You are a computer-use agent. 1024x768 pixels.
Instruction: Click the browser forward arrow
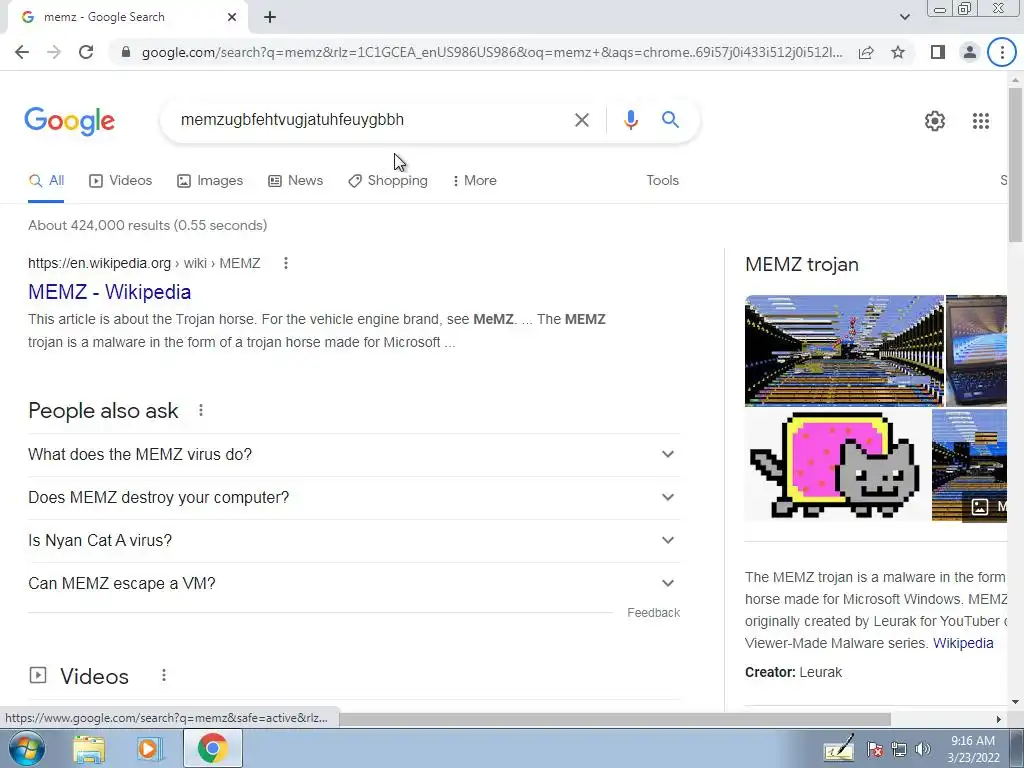click(x=54, y=52)
